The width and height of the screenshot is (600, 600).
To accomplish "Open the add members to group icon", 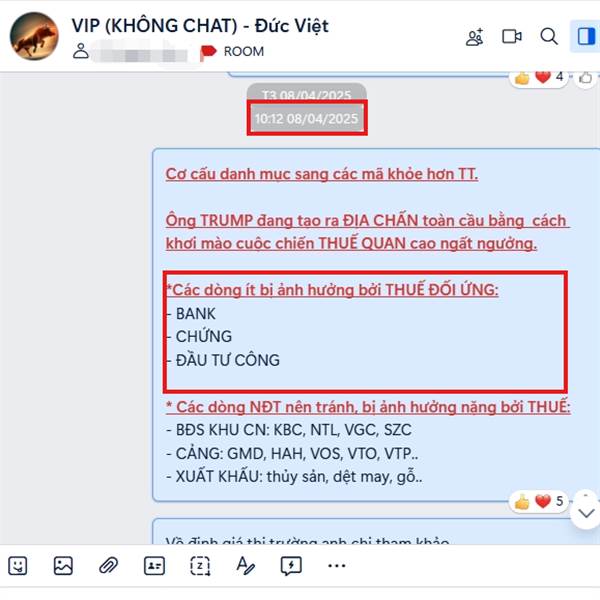I will coord(474,37).
